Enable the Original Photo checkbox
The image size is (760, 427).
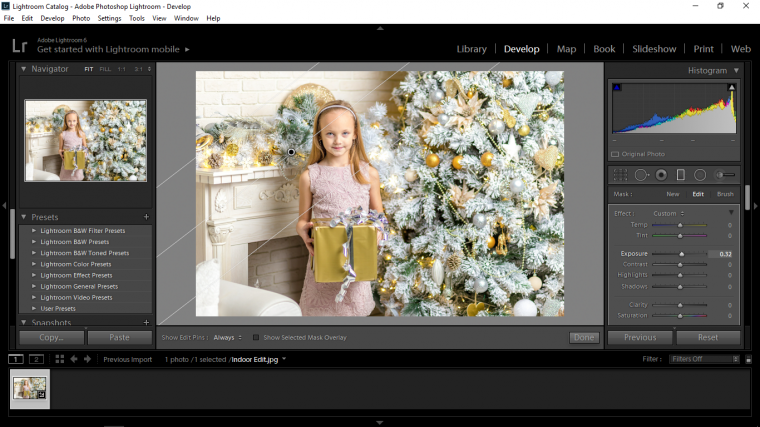pyautogui.click(x=615, y=154)
